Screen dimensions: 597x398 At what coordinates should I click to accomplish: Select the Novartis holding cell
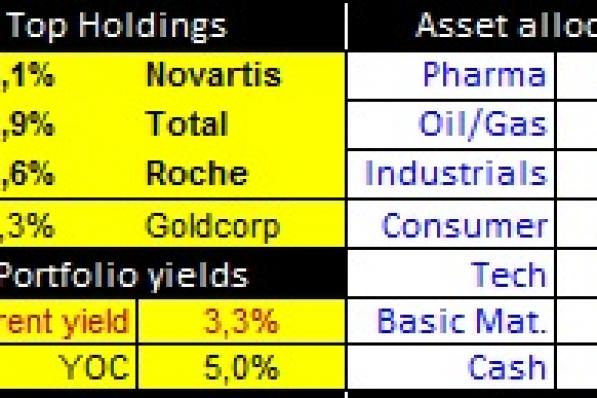[214, 75]
